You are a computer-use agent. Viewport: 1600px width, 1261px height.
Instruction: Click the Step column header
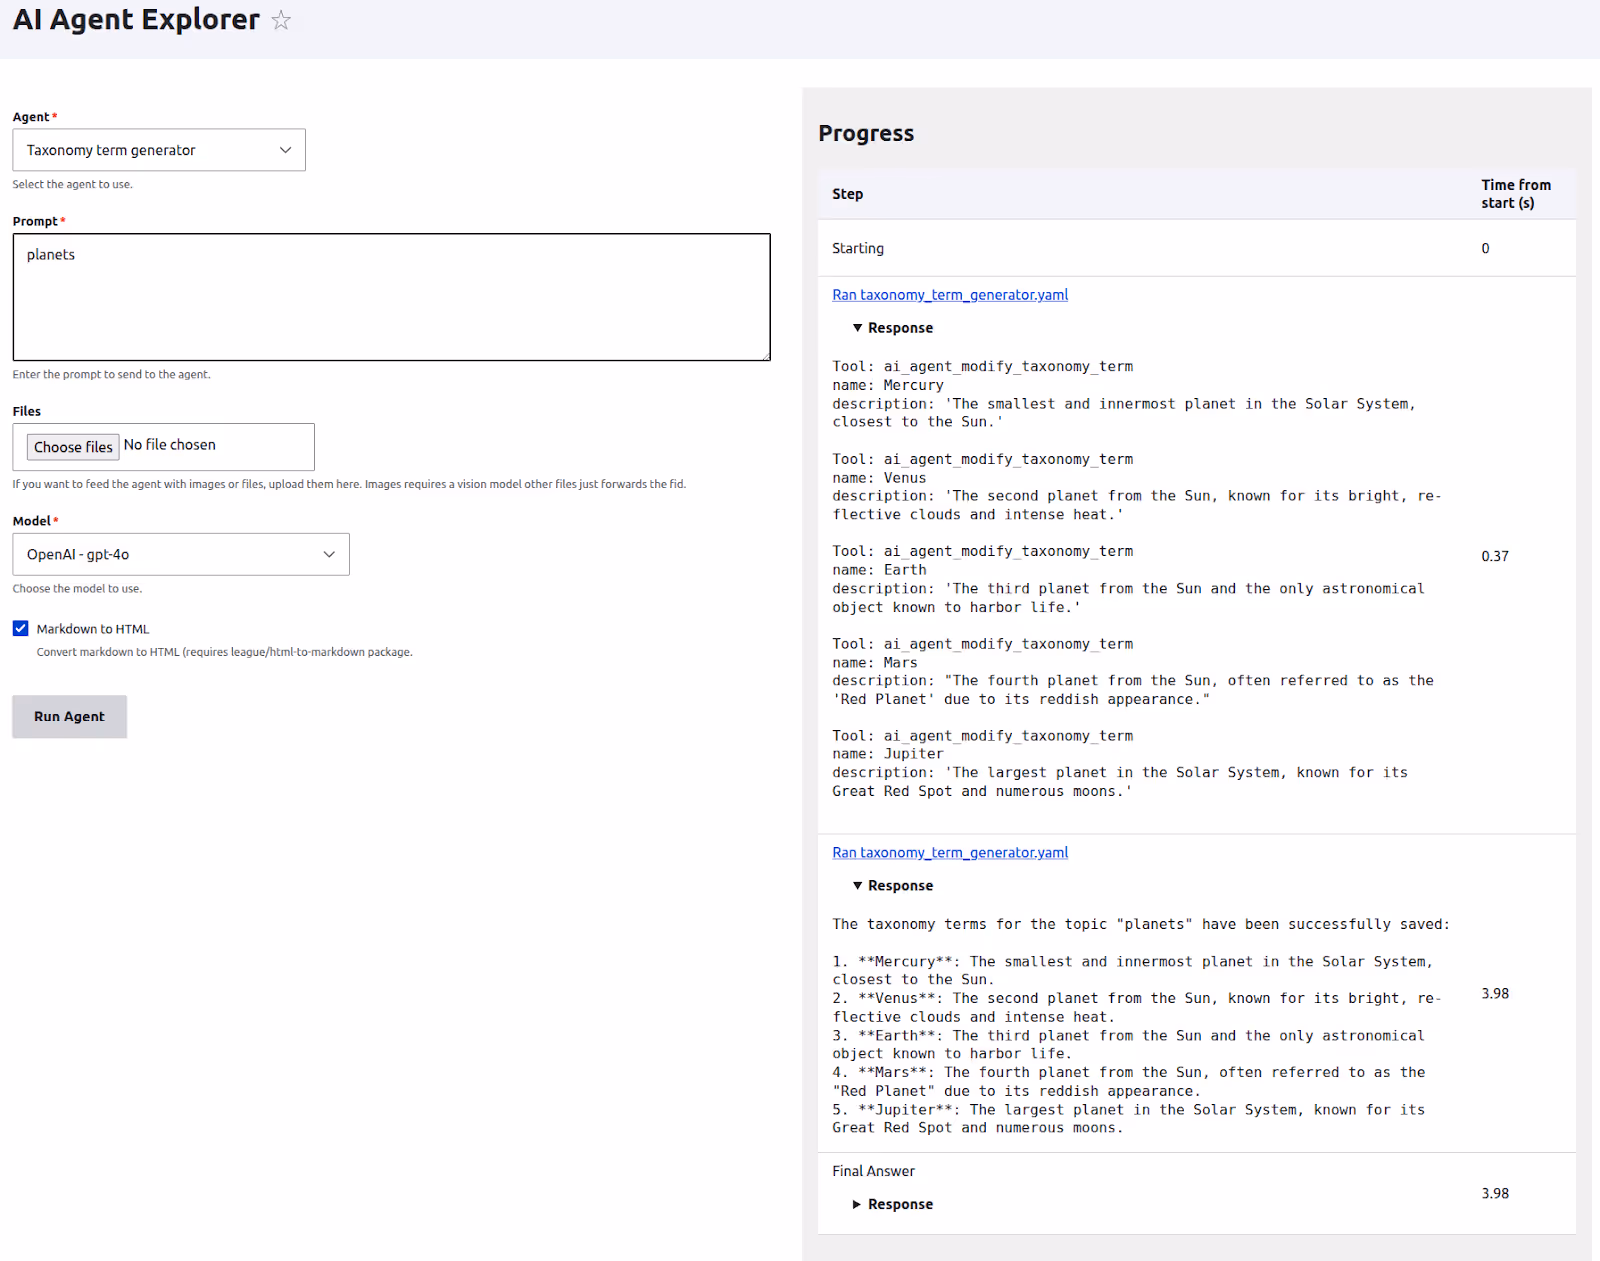(x=848, y=194)
